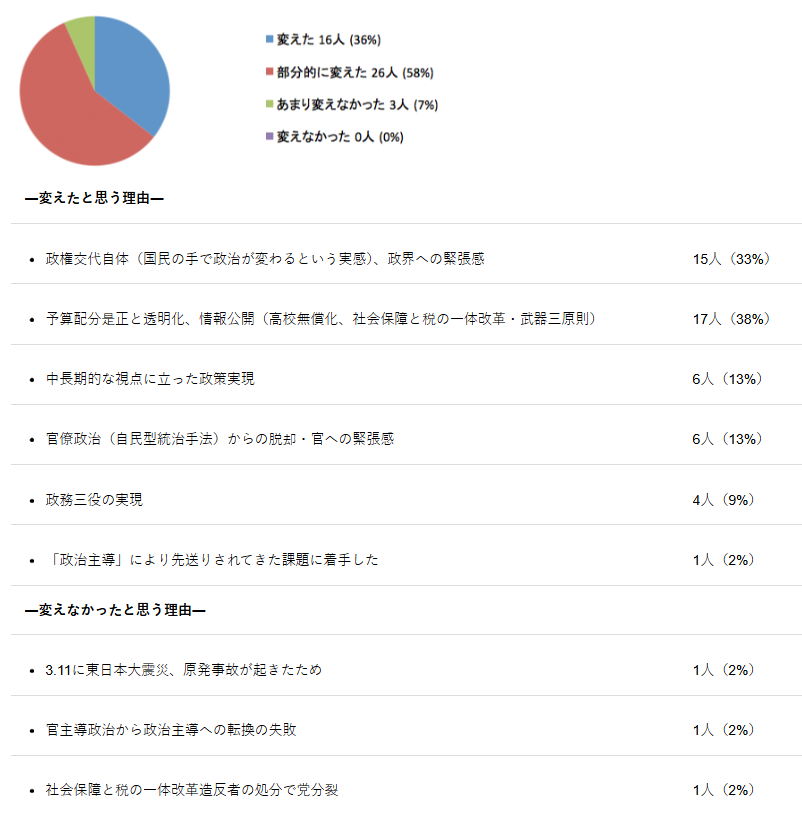Click the heading —変えたと思う理由—
This screenshot has width=802, height=838.
tap(94, 199)
